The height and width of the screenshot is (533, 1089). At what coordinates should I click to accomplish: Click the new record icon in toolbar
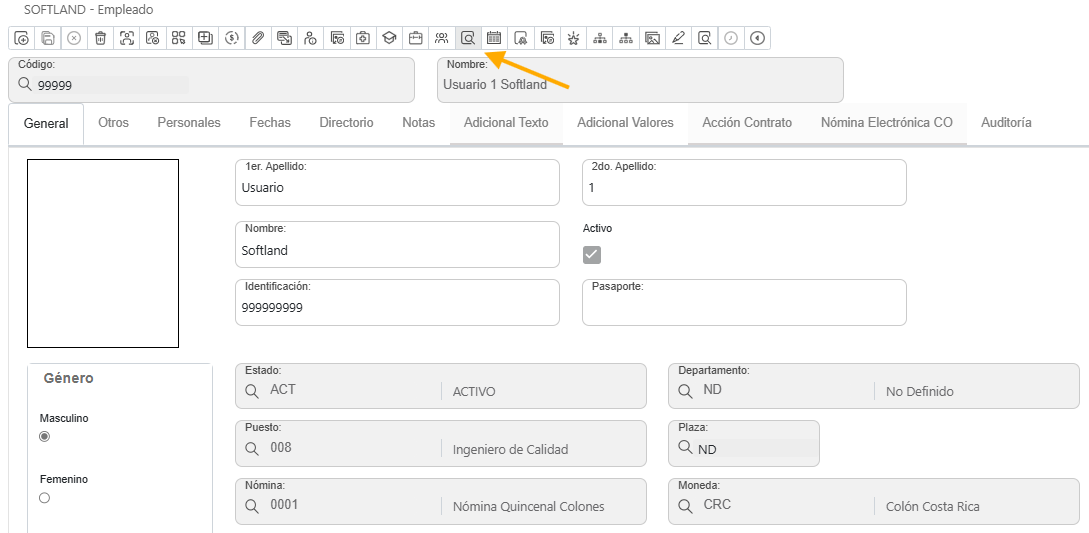(22, 38)
